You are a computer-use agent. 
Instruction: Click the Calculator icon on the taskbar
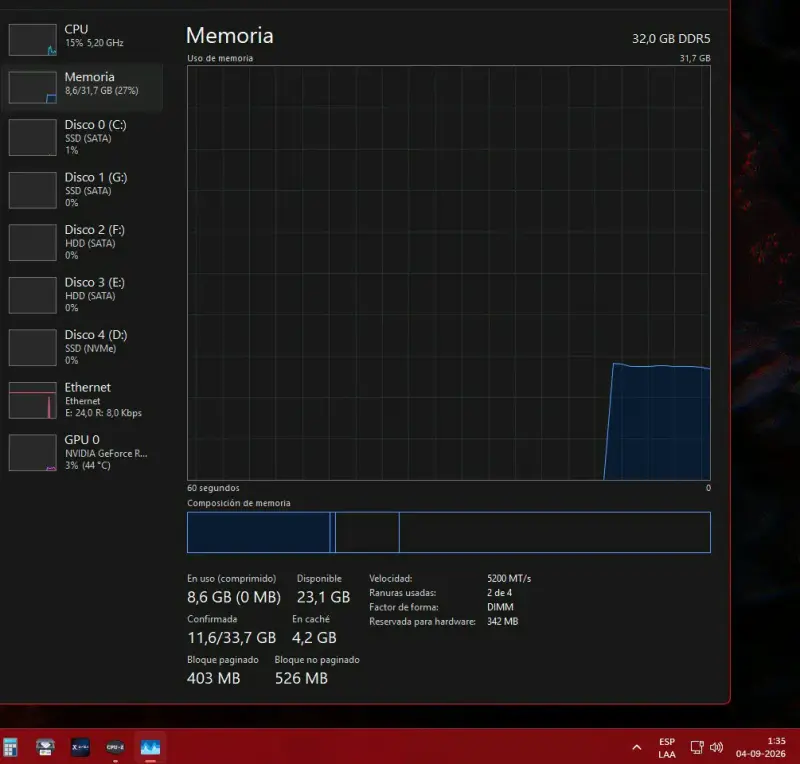click(10, 748)
